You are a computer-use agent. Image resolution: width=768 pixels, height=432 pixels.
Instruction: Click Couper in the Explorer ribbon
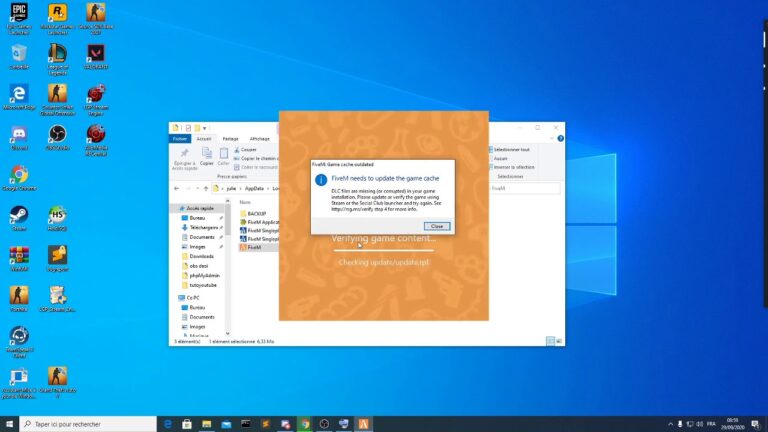[245, 149]
